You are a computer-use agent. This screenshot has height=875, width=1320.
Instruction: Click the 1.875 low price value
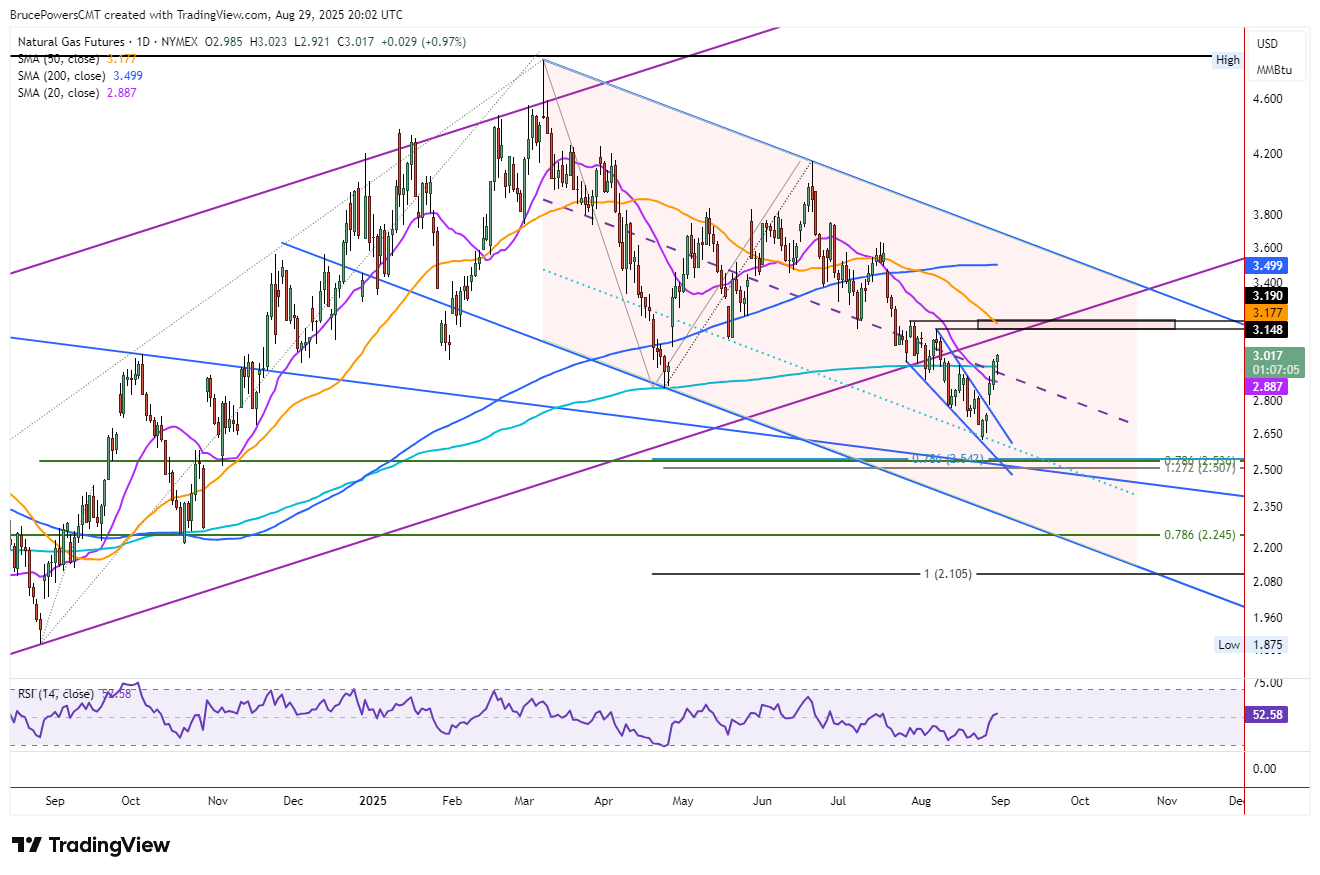(1268, 644)
